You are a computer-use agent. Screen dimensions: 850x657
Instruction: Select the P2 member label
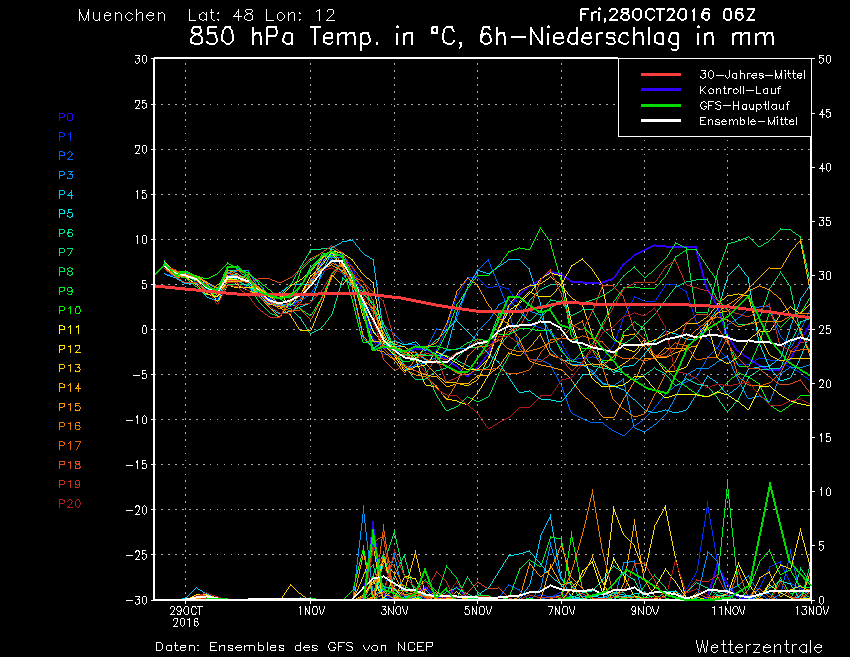pyautogui.click(x=66, y=156)
